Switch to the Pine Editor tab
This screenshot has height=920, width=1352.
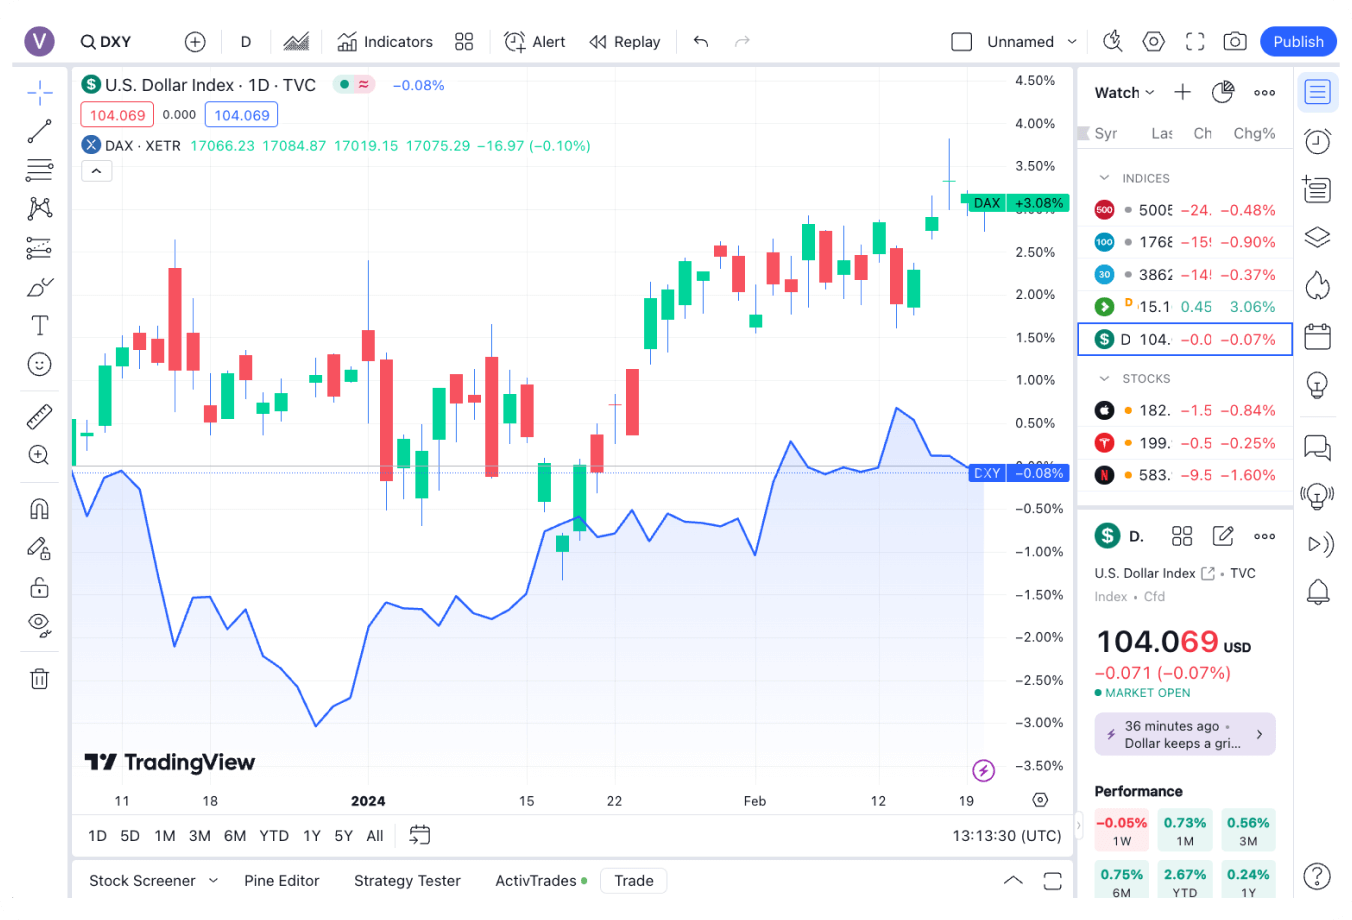tap(282, 880)
